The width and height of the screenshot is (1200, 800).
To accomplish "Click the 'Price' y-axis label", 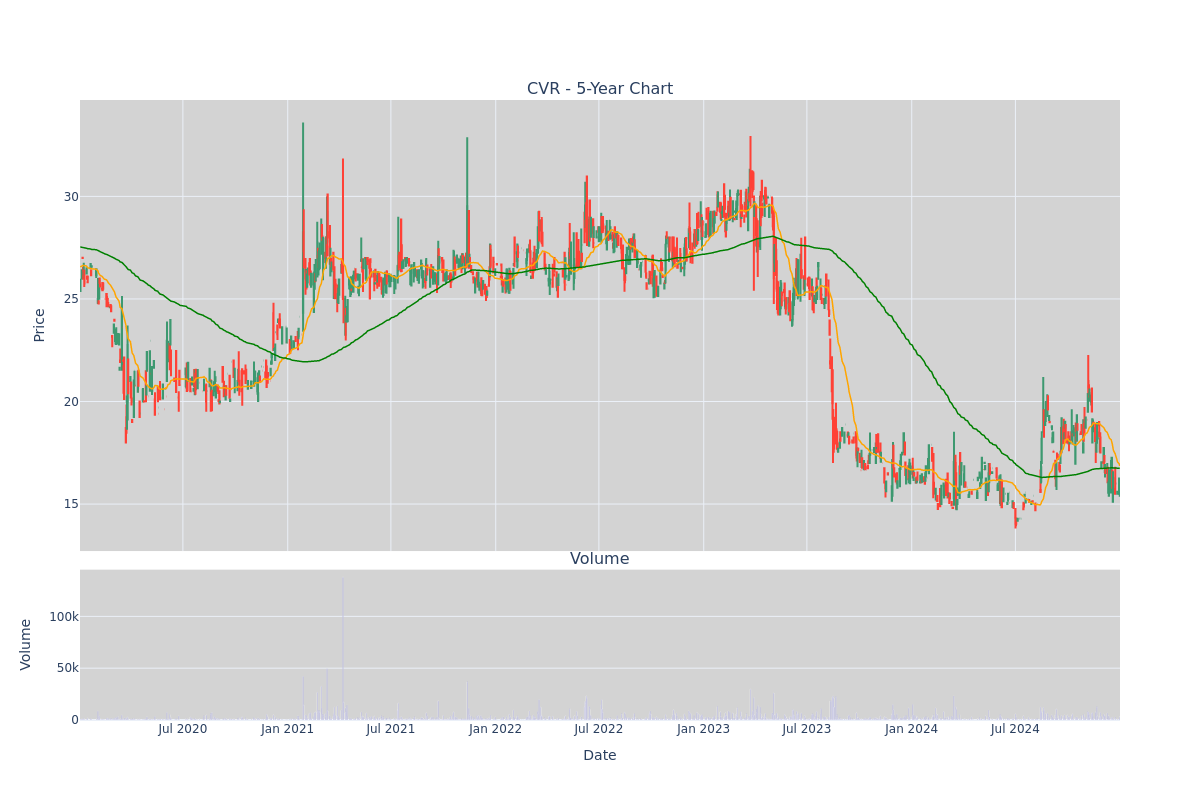I will tap(40, 325).
